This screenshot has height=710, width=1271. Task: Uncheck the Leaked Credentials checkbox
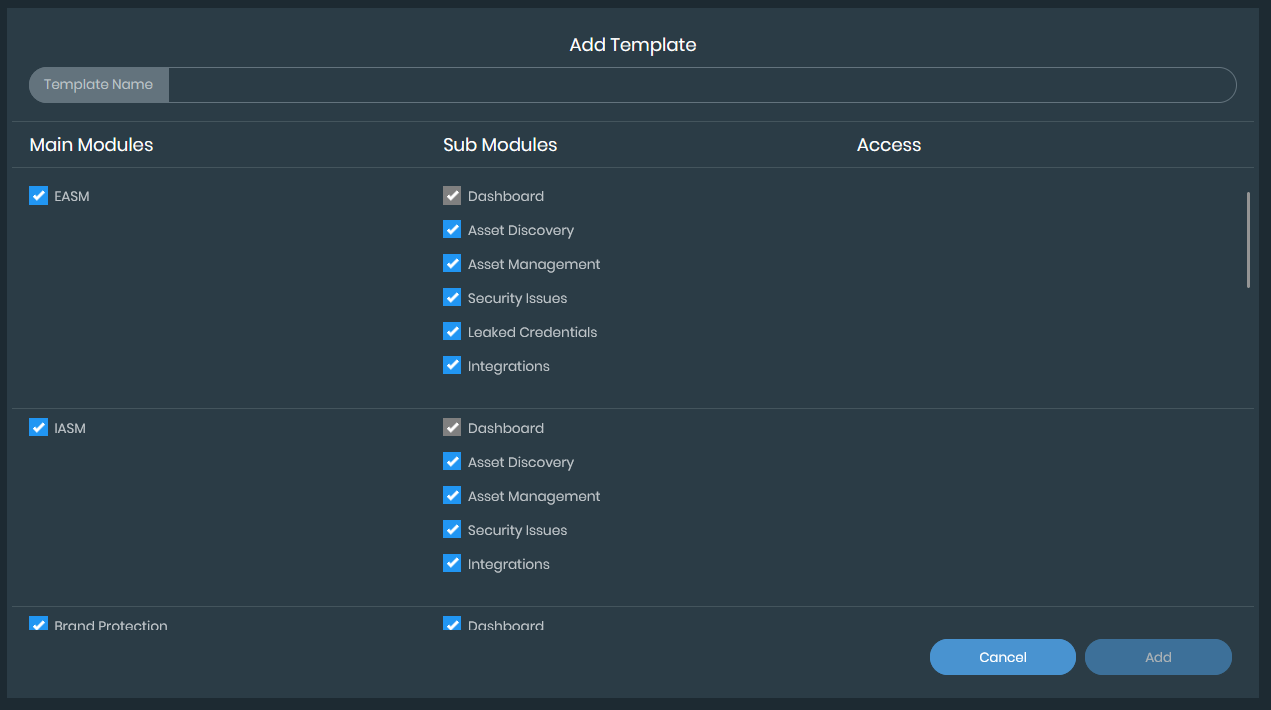452,332
